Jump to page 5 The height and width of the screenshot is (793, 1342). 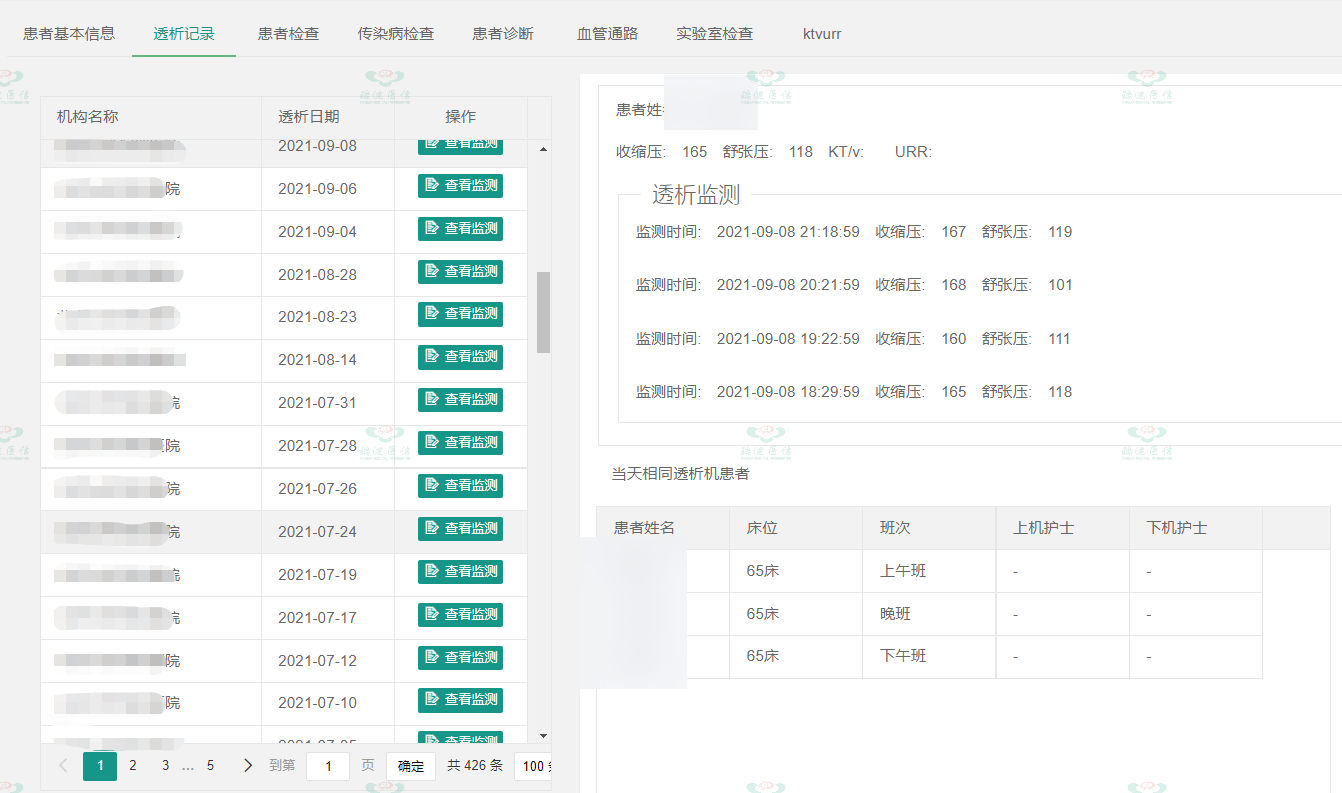click(210, 766)
